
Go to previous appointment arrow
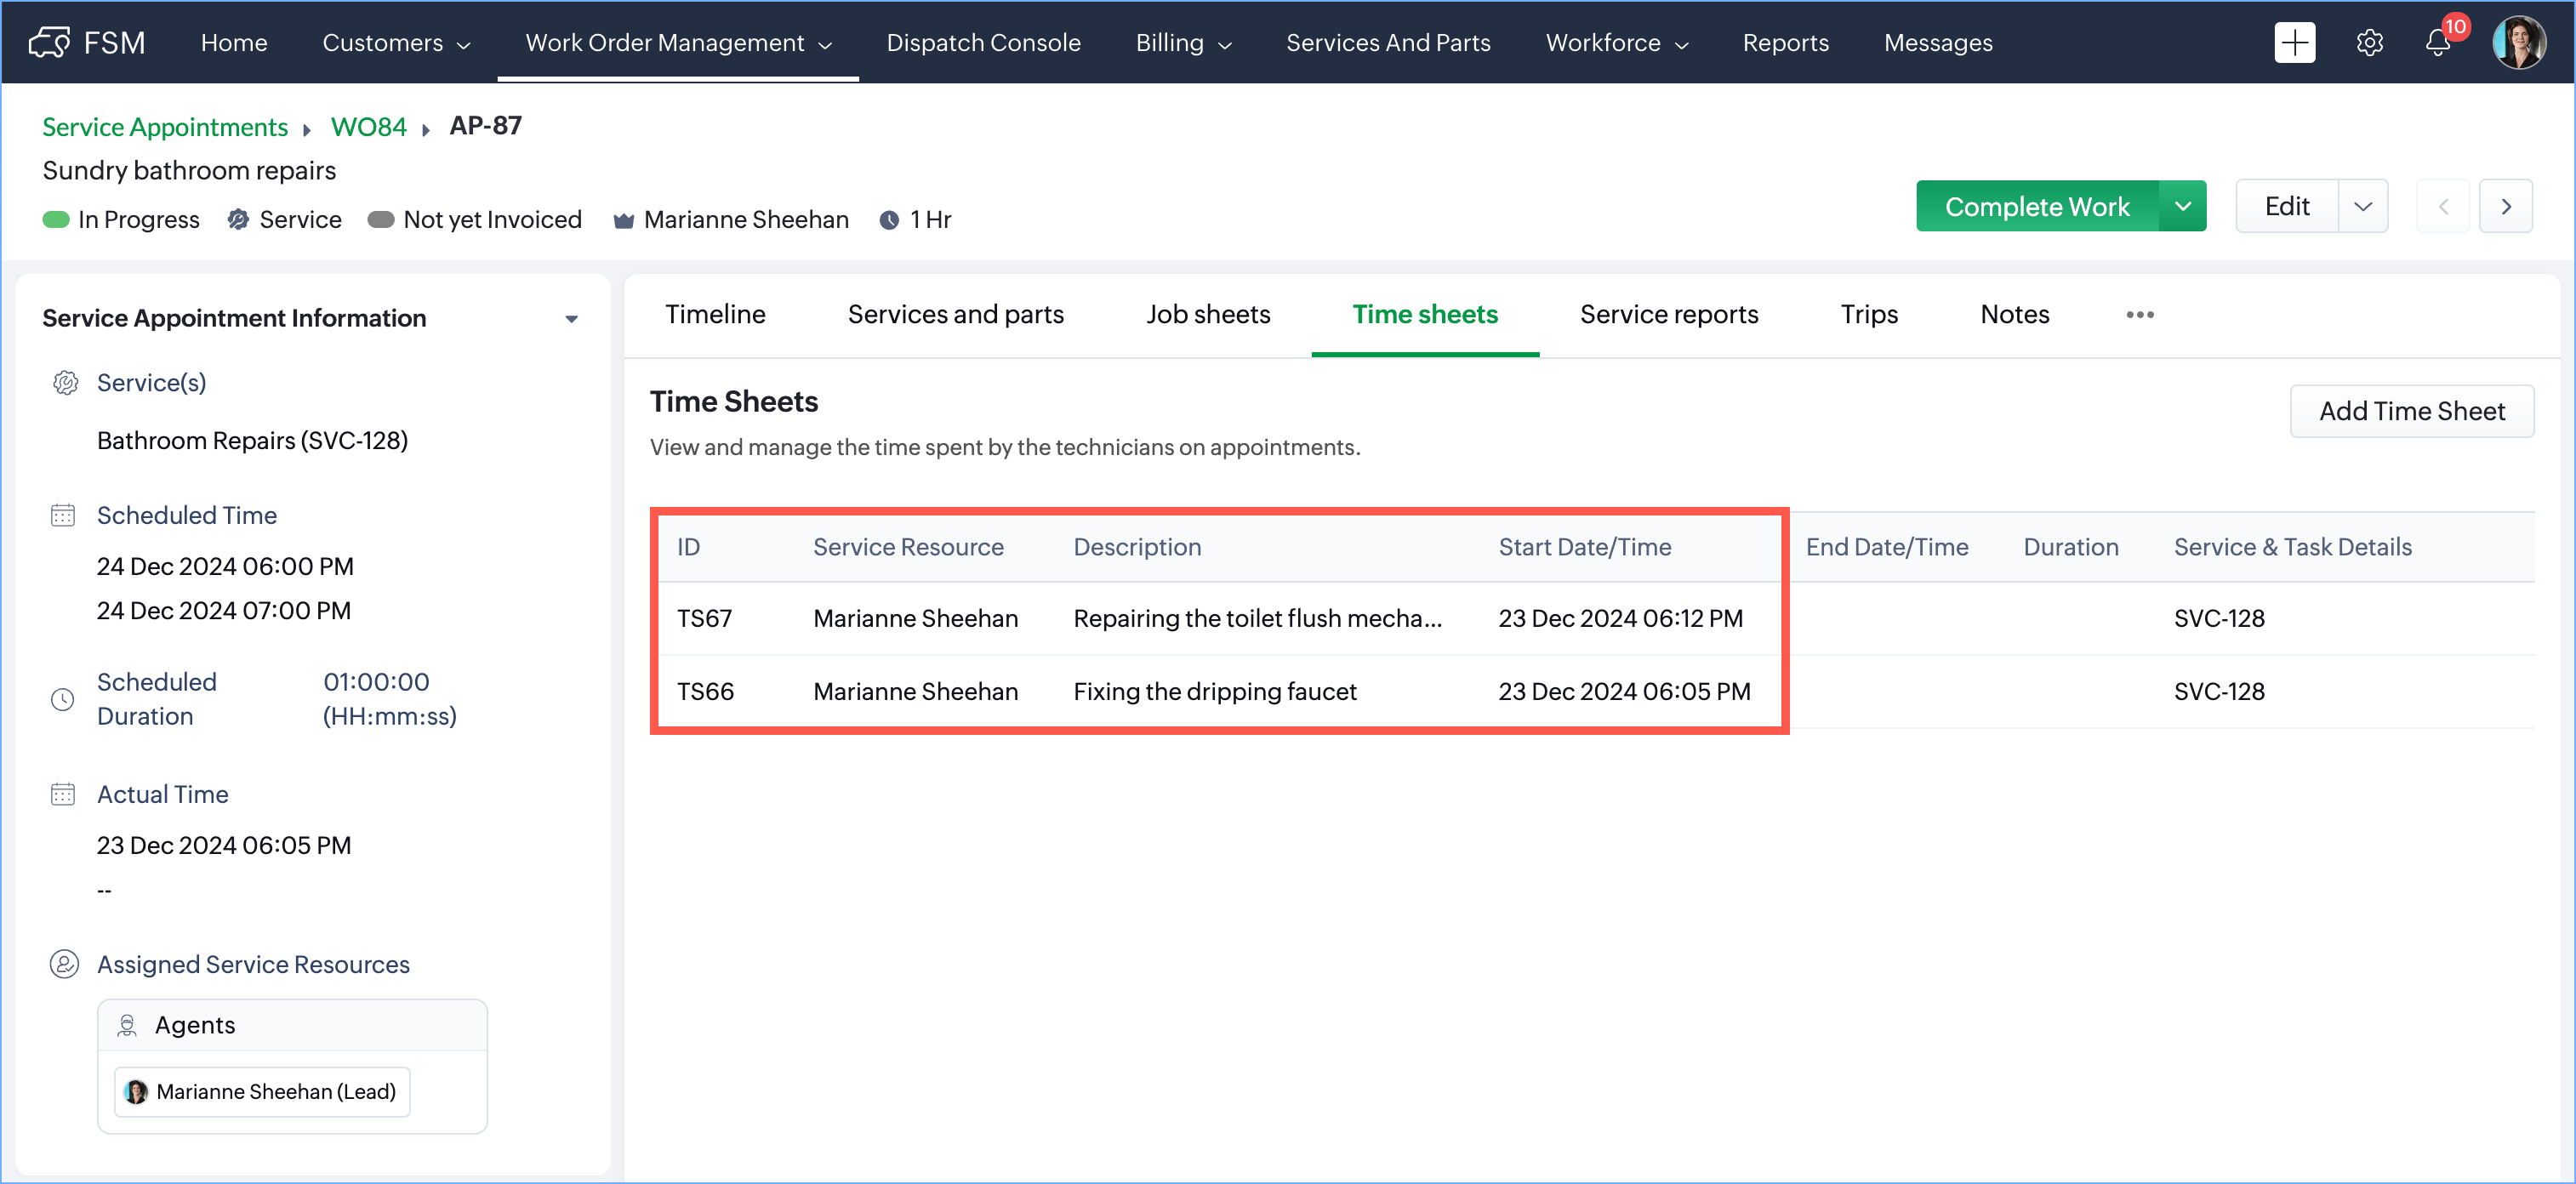tap(2442, 206)
